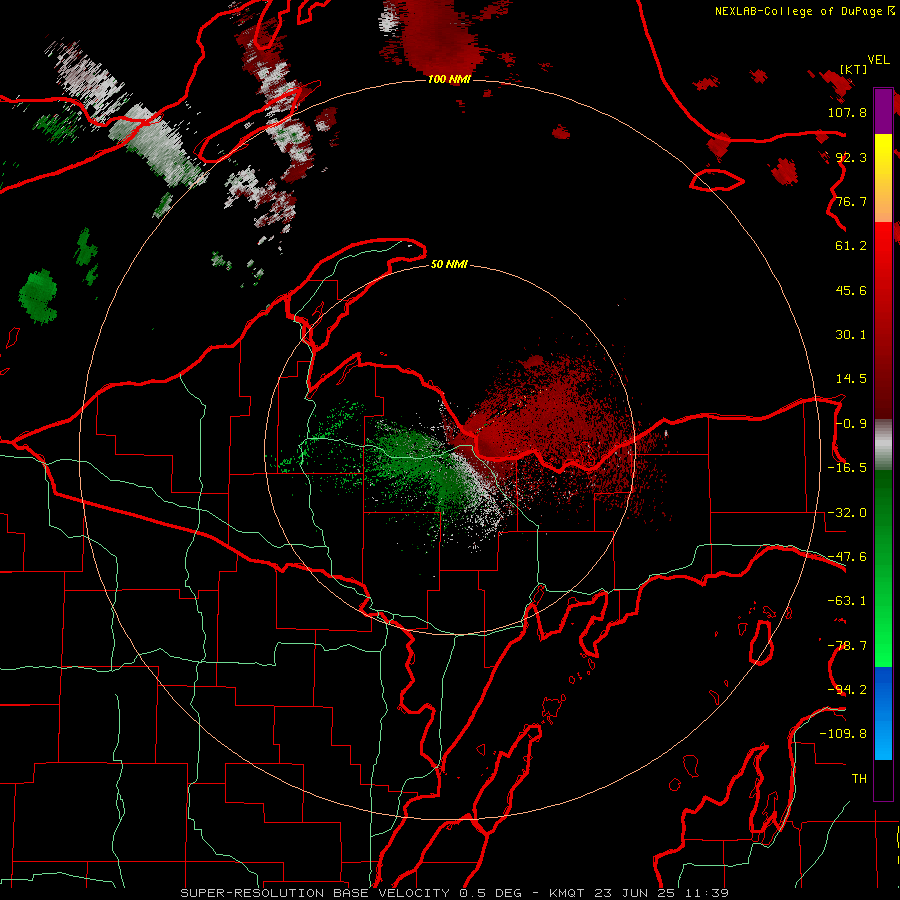Click the gray near-zero segment of the color bar
The image size is (900, 900).
883,444
